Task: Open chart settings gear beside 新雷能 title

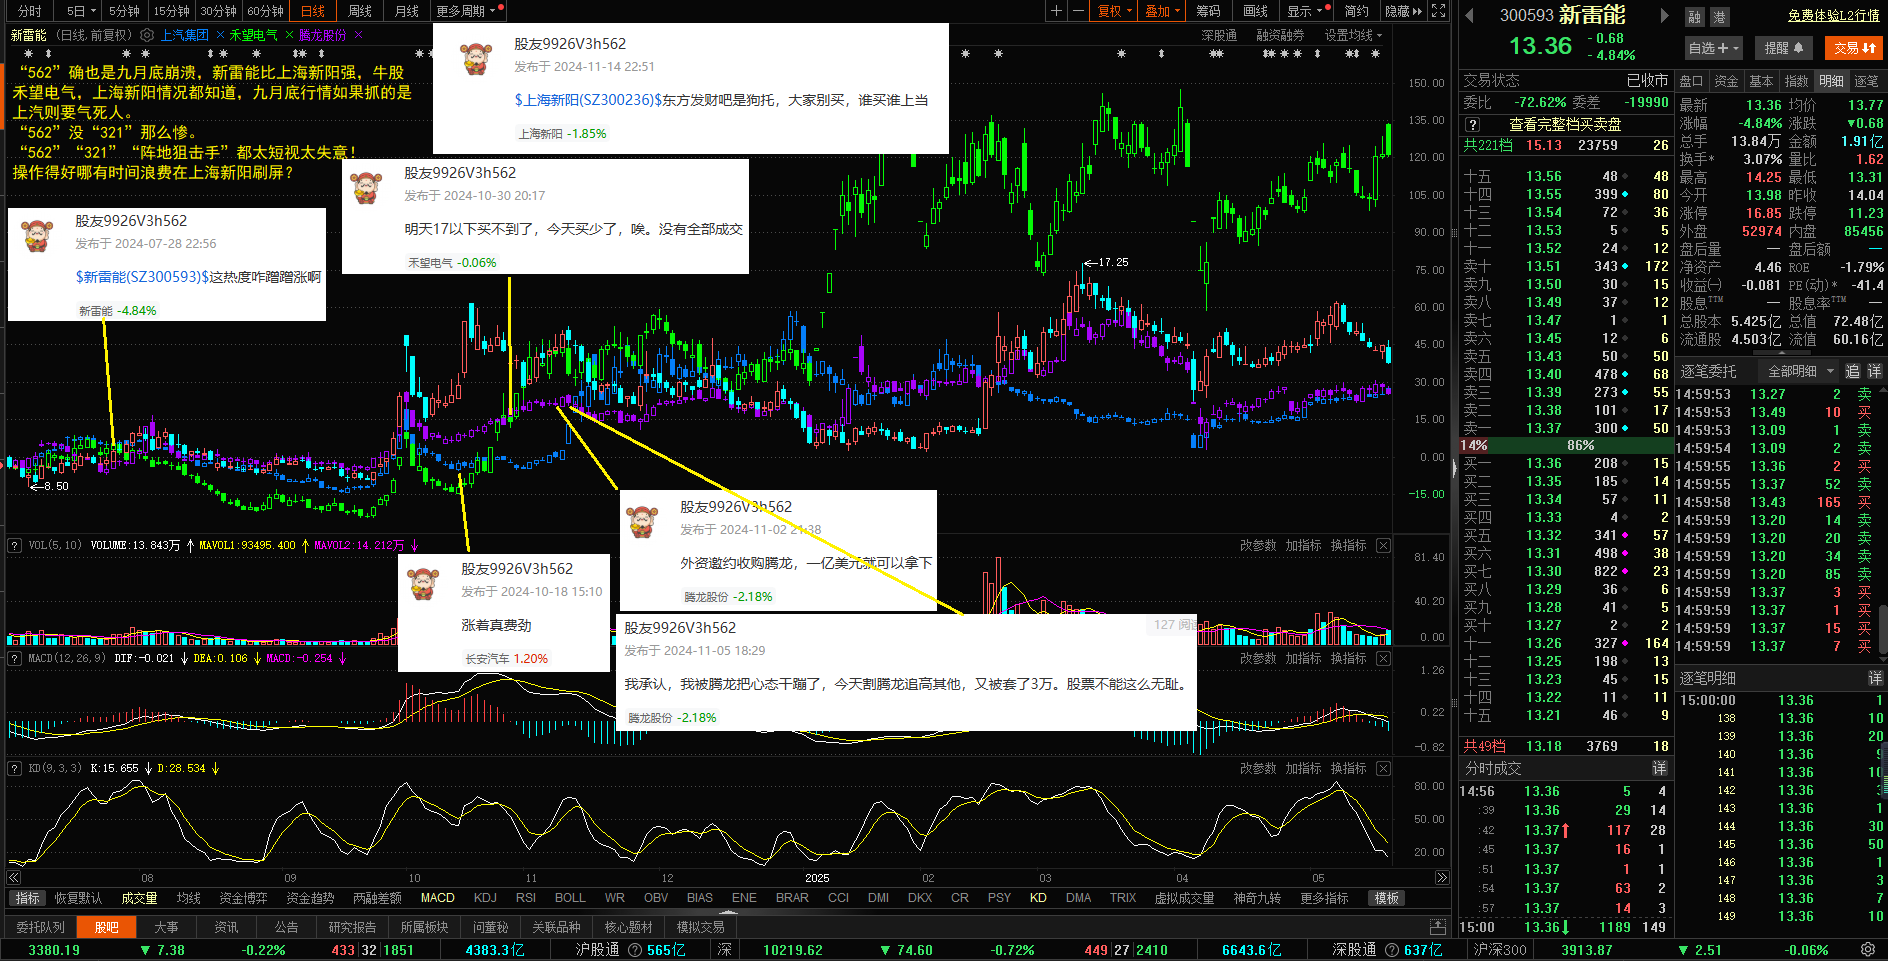Action: coord(147,35)
